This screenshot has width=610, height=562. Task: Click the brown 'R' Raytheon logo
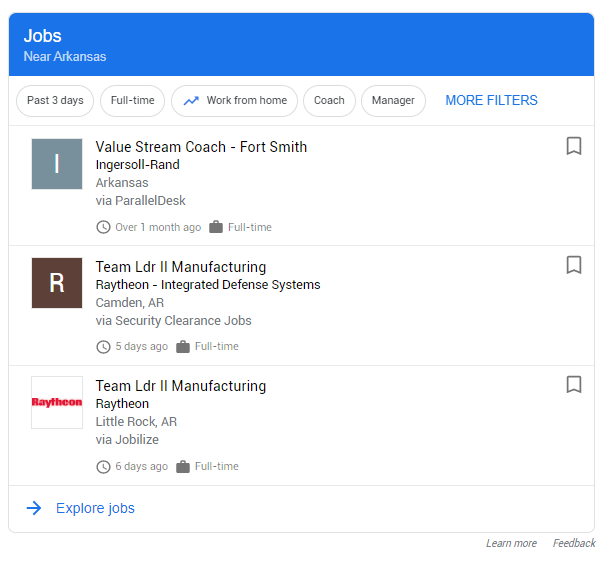[57, 283]
